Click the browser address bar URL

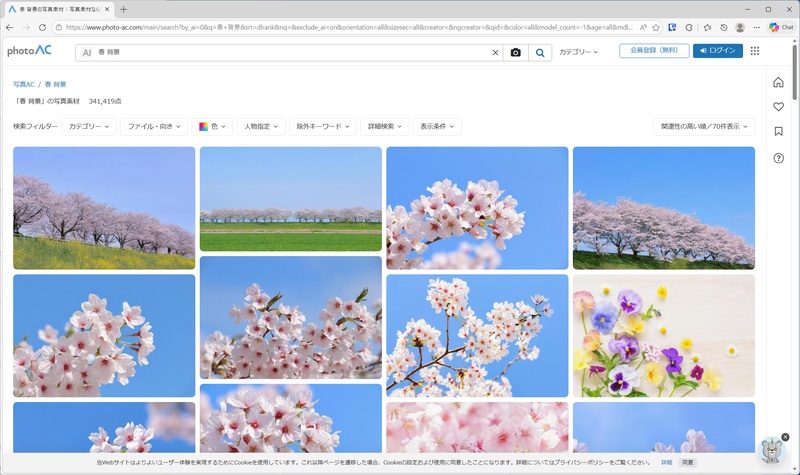349,28
